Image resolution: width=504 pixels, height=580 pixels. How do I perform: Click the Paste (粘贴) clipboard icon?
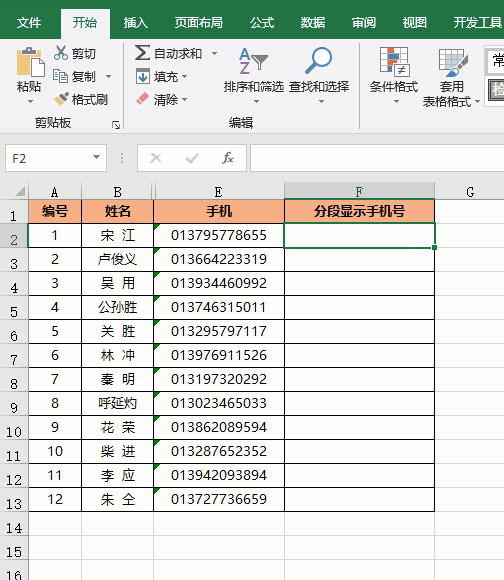[30, 62]
